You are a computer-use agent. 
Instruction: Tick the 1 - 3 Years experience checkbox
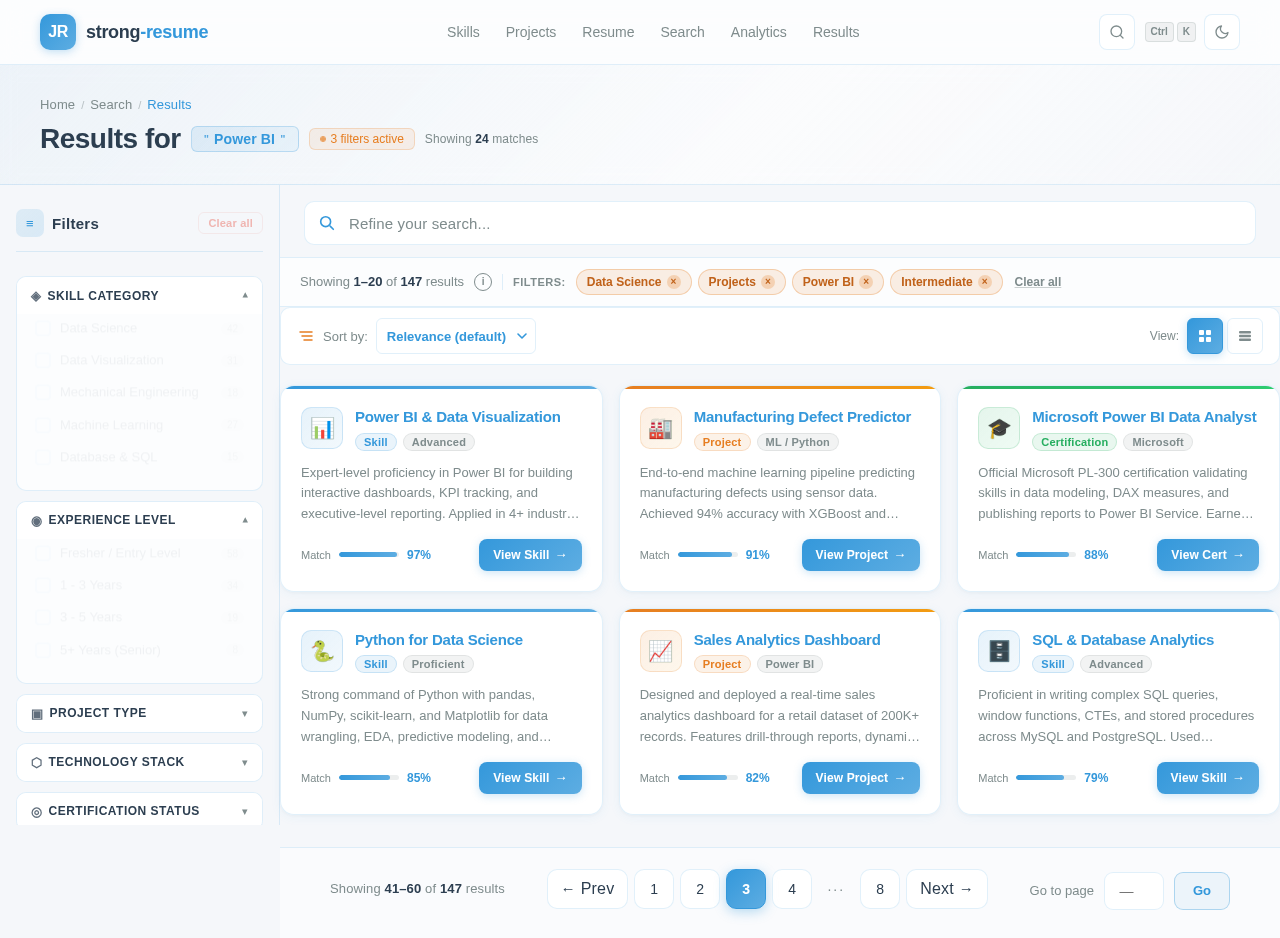click(43, 585)
